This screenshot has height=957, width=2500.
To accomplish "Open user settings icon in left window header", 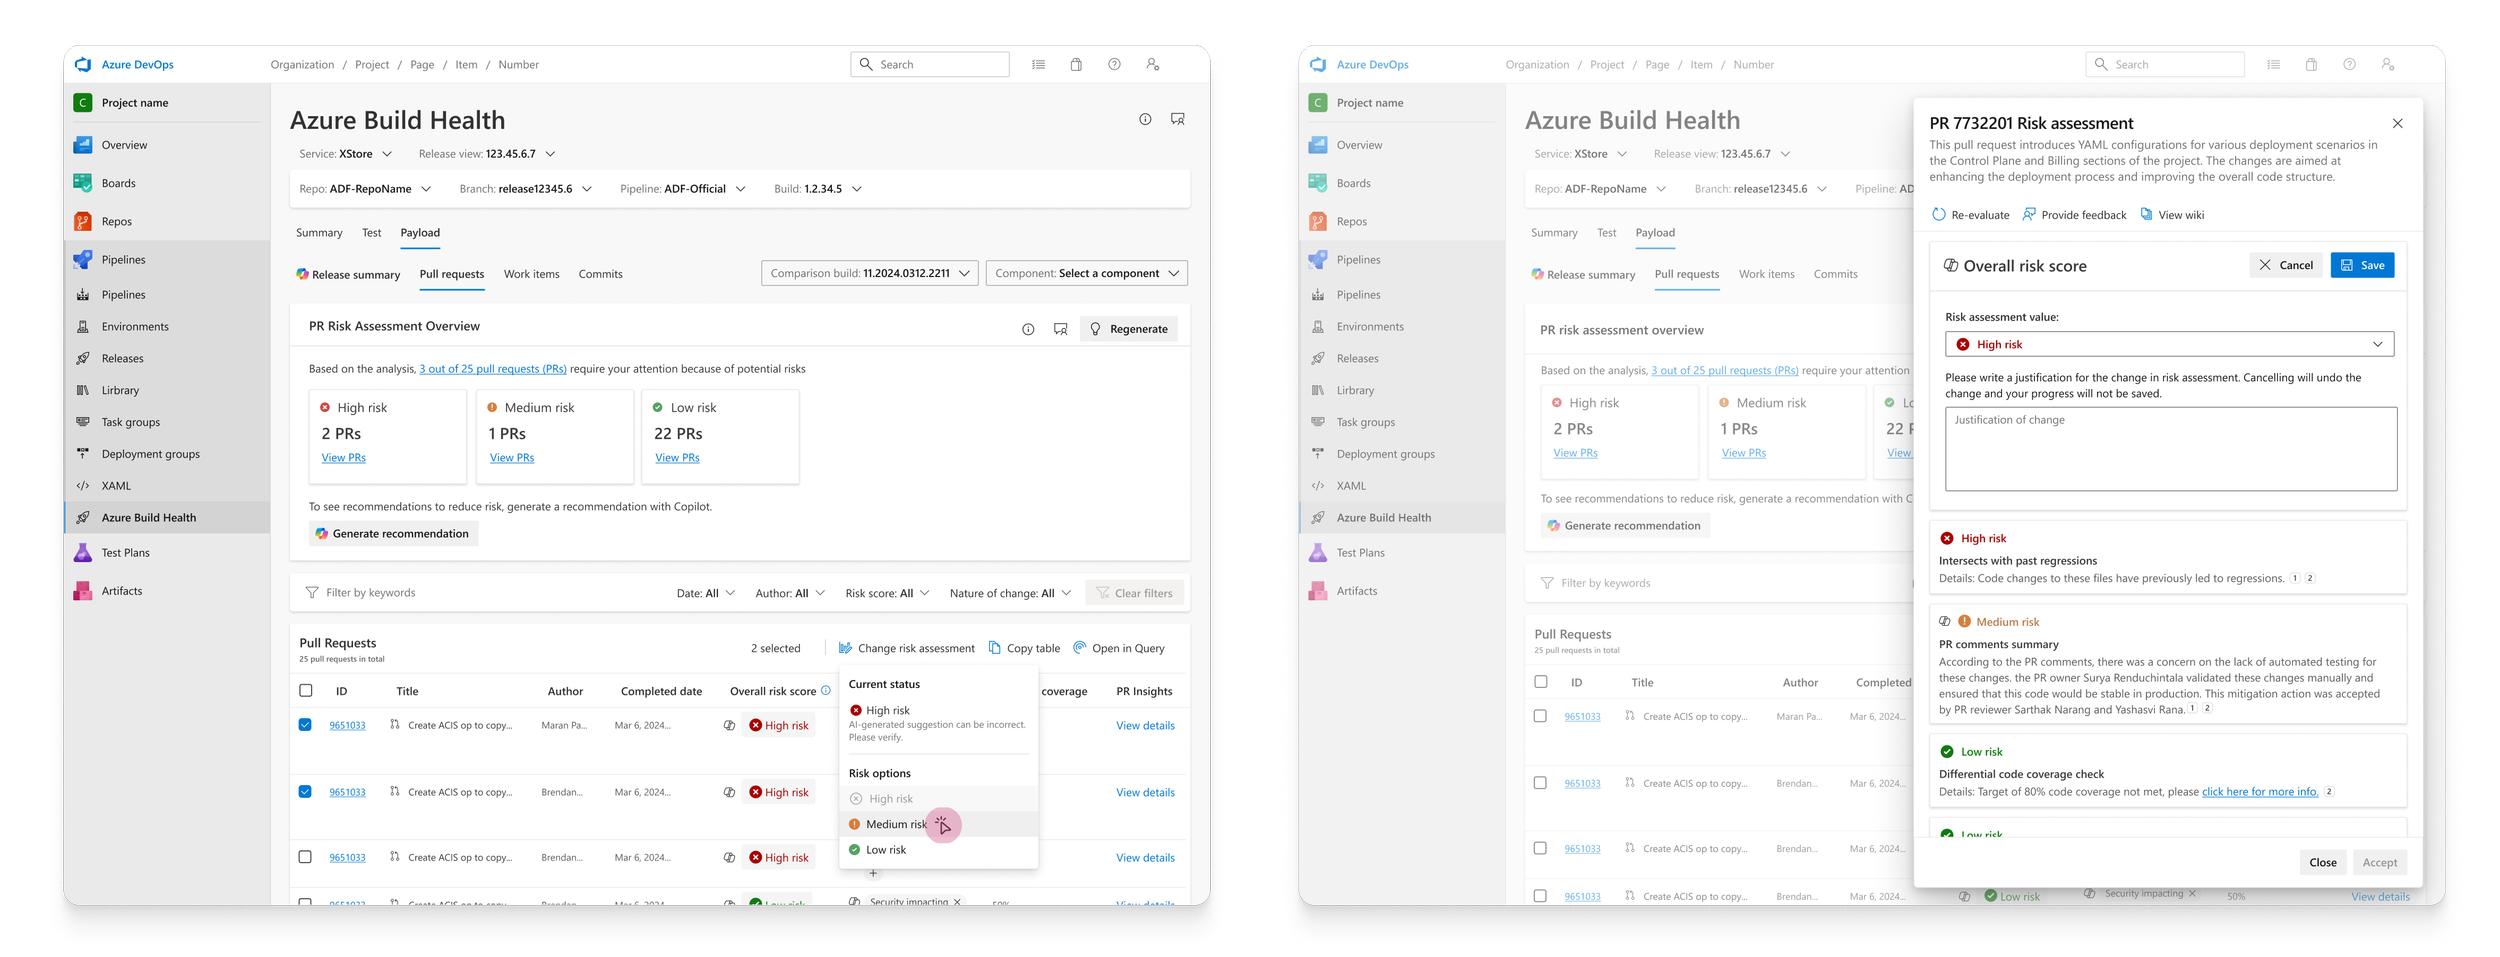I will [x=1152, y=64].
